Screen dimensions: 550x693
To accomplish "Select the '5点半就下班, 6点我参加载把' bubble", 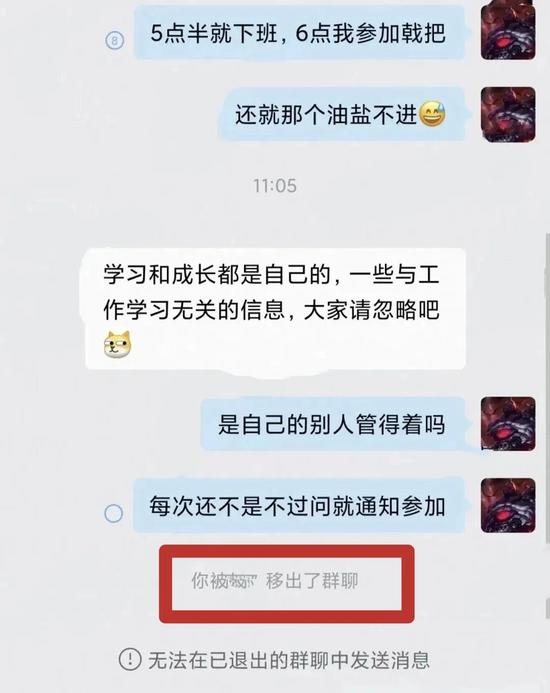I will click(299, 33).
